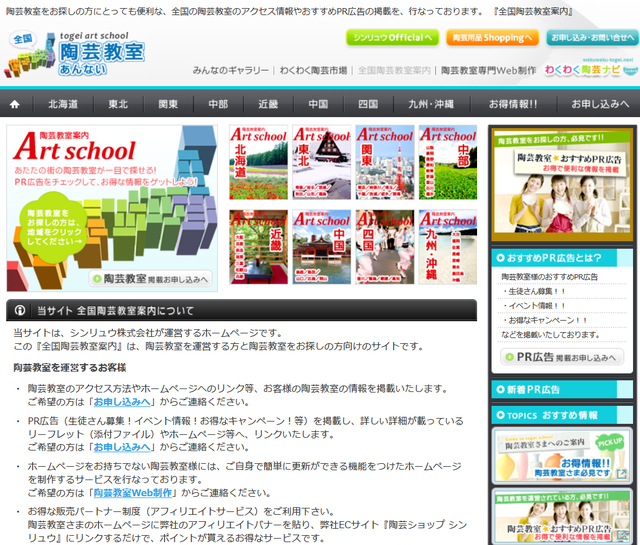Open the 関東 Art school thumbnail
This screenshot has height=545, width=640.
384,162
